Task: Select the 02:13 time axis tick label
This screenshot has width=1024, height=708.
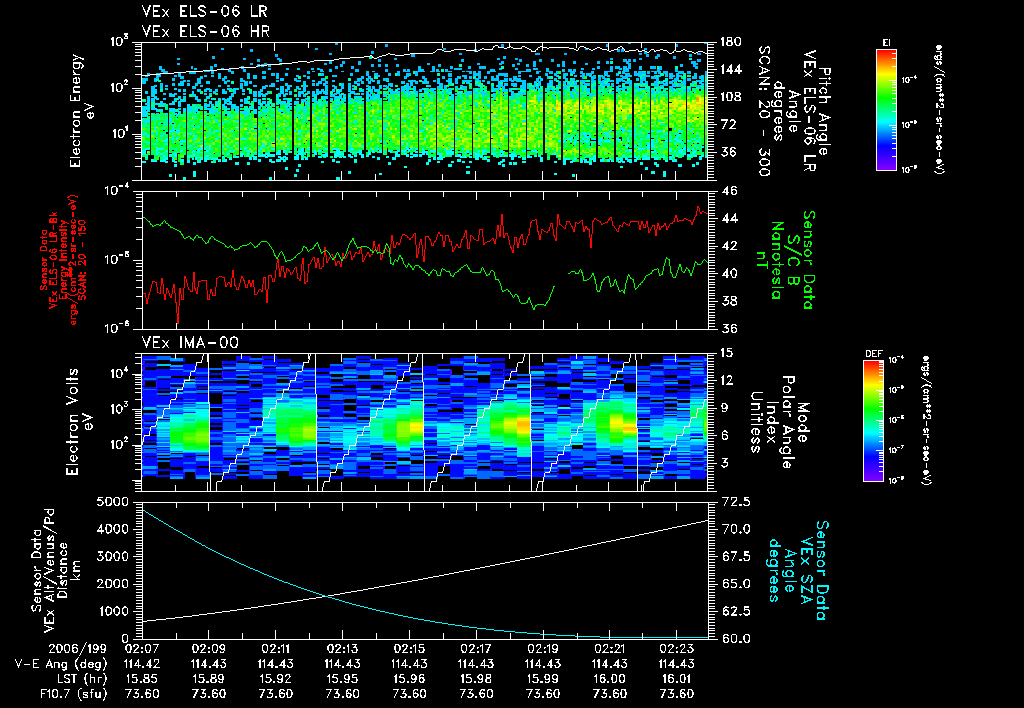Action: (x=342, y=649)
